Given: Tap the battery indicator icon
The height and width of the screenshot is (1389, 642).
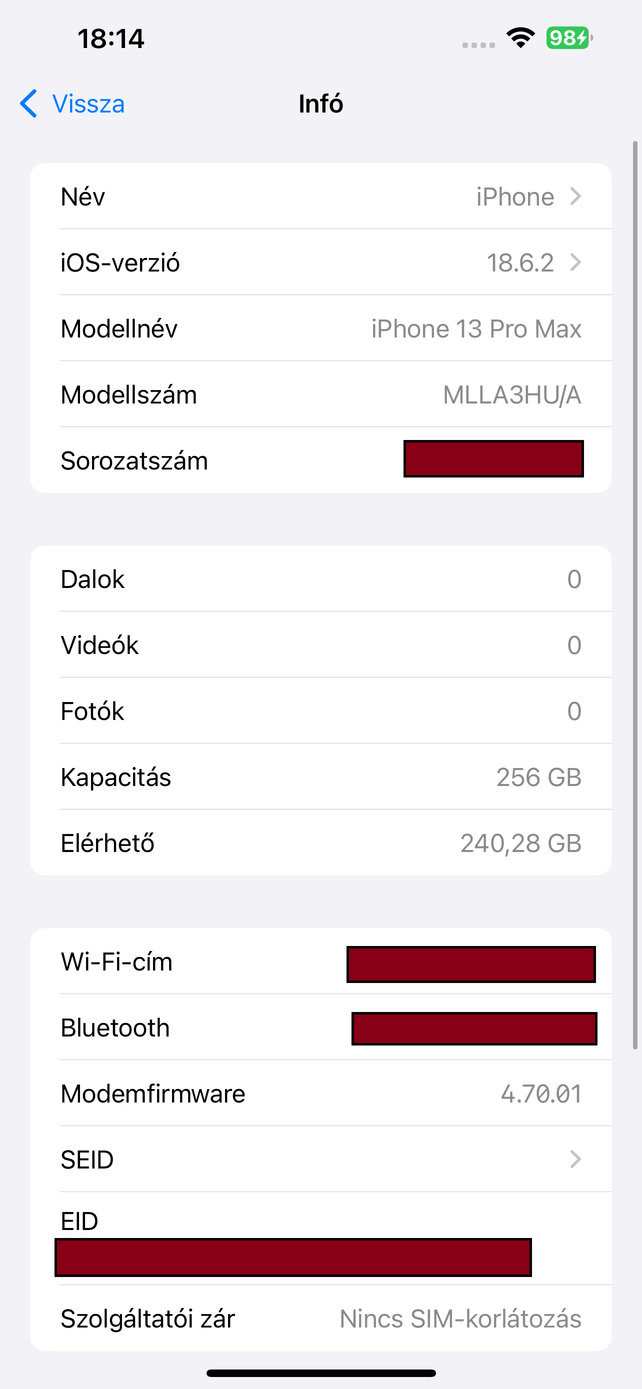Looking at the screenshot, I should tap(569, 39).
